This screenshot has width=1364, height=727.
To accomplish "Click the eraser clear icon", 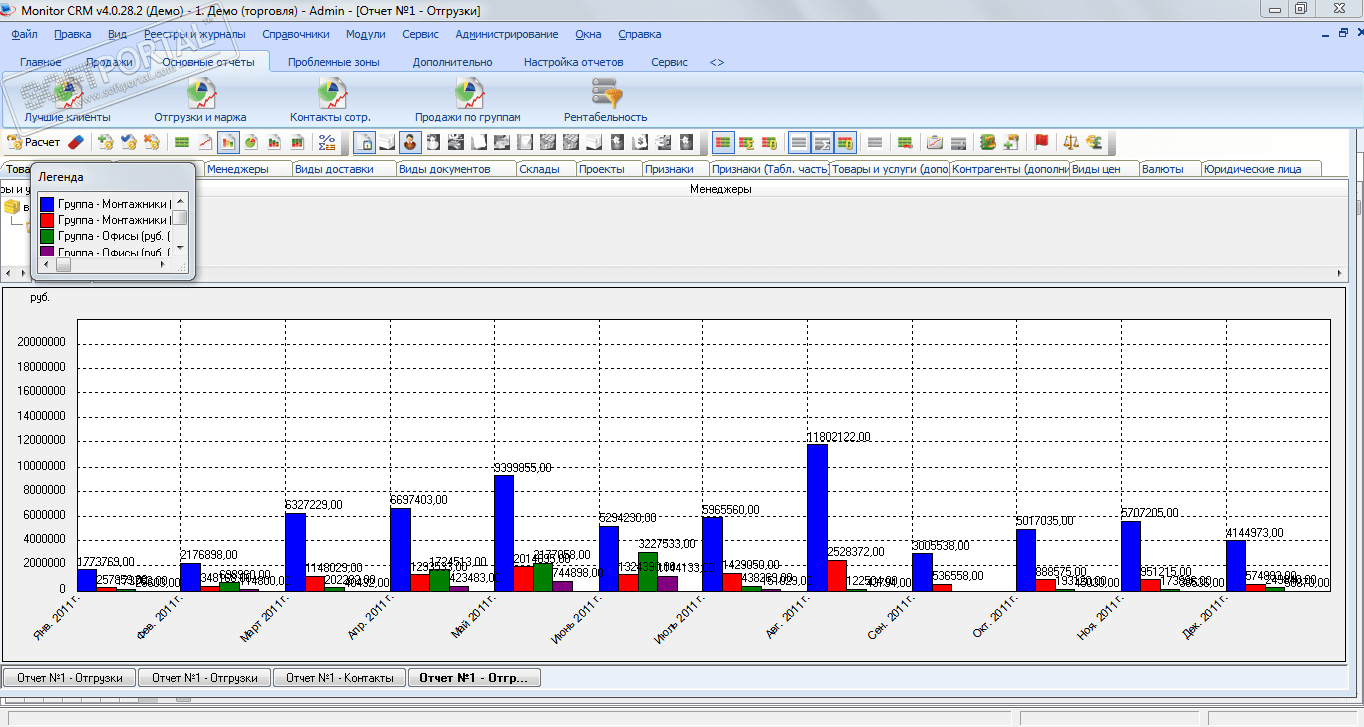I will (76, 142).
